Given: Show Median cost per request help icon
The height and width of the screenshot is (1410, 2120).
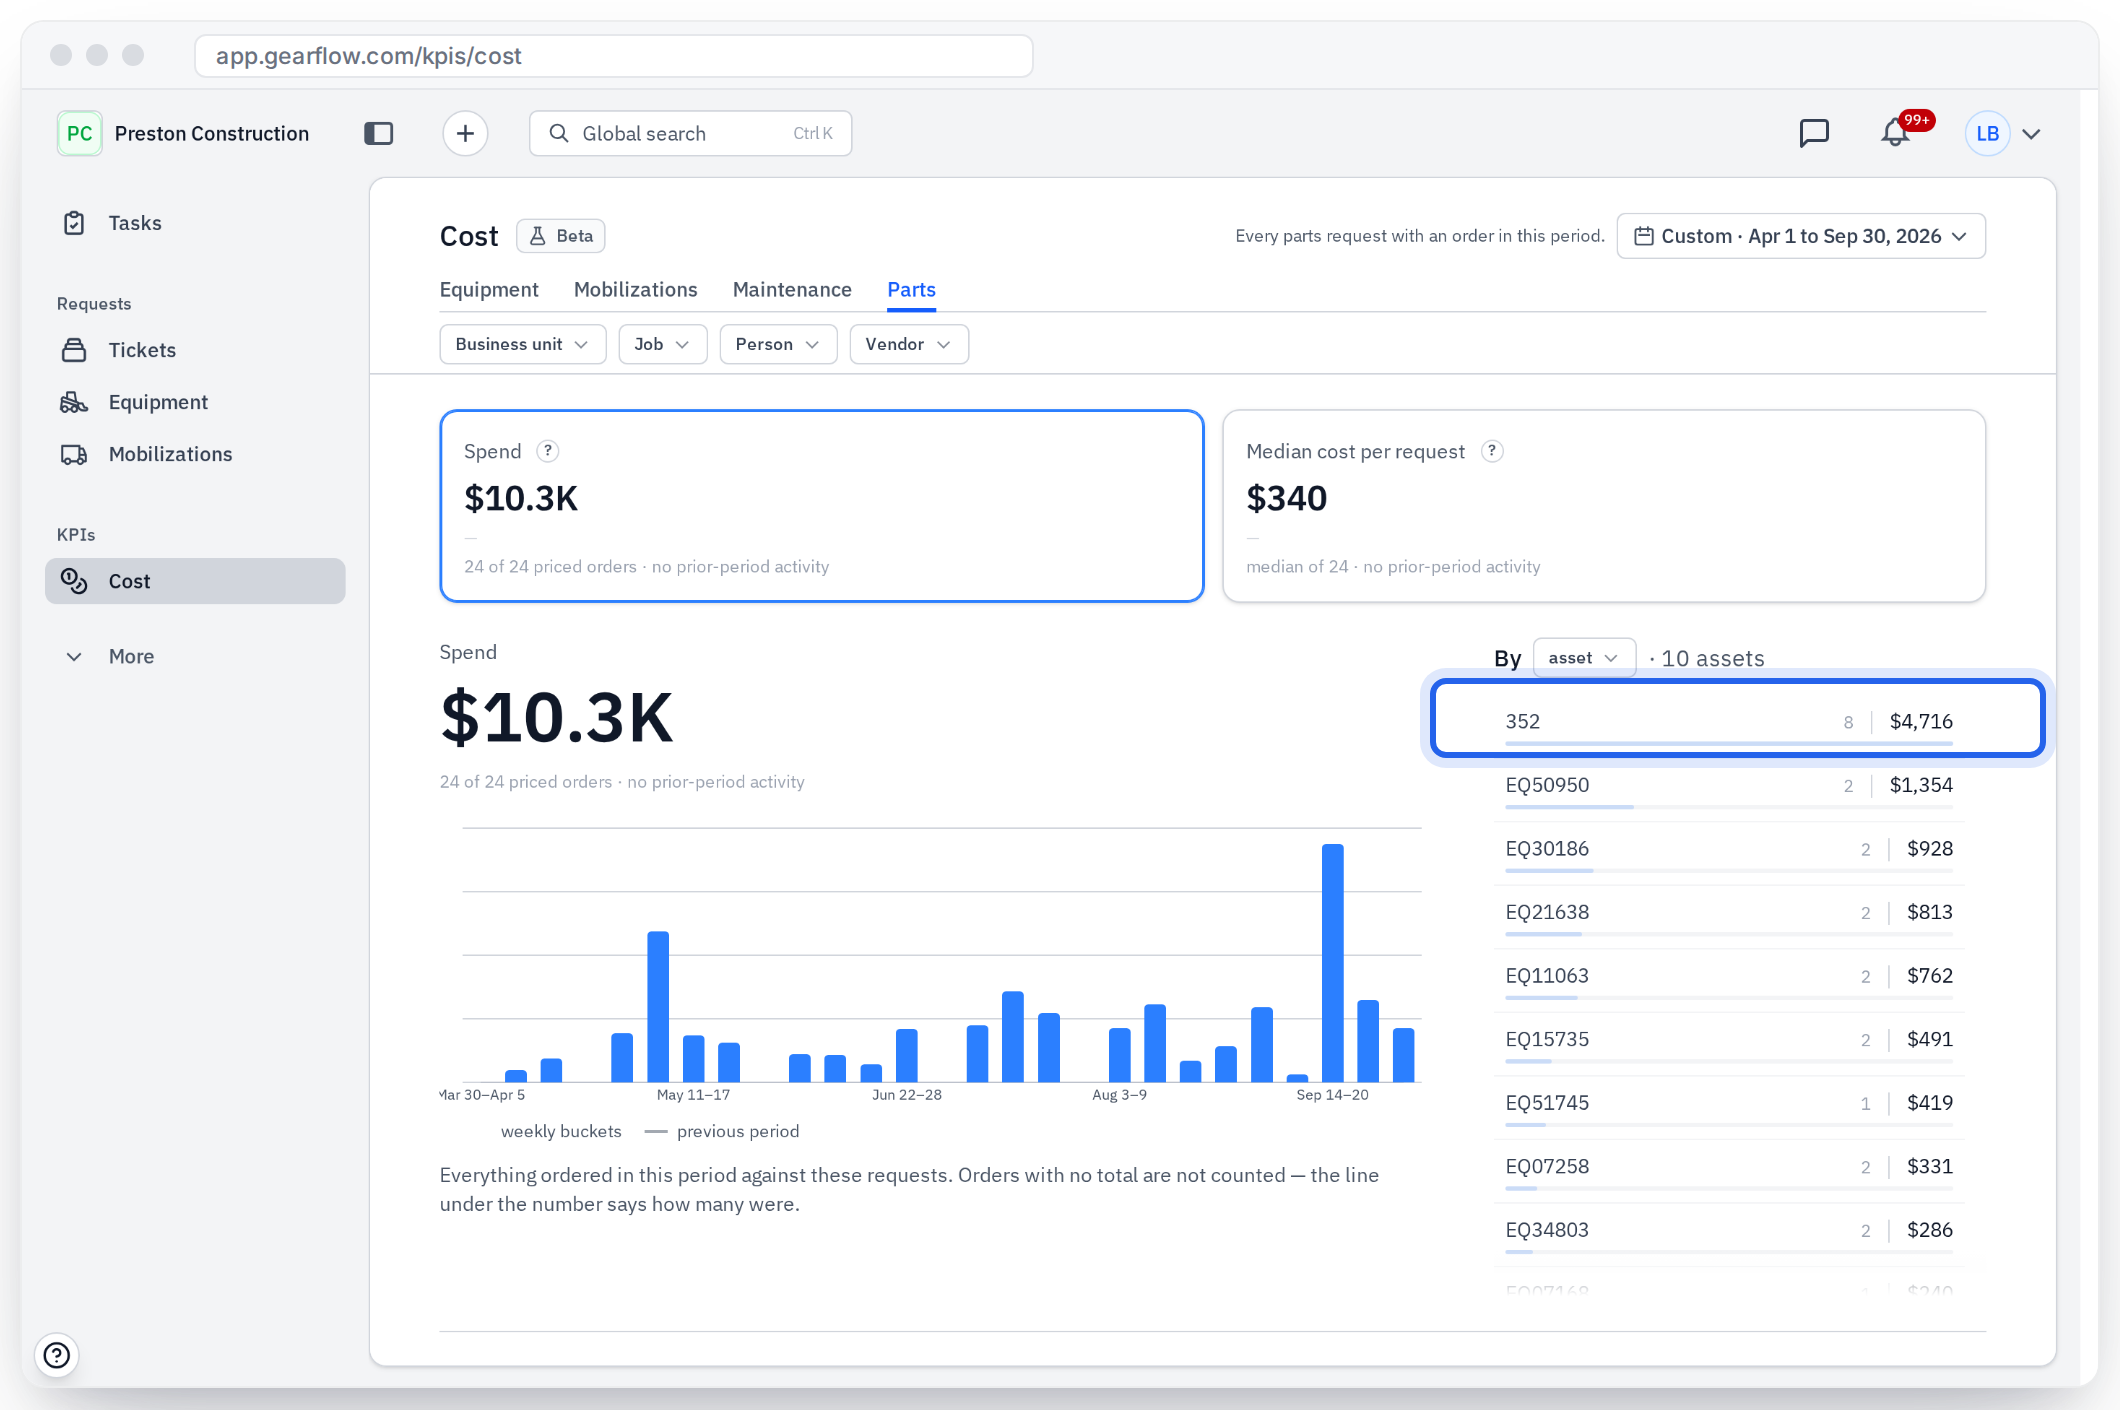Looking at the screenshot, I should click(1491, 451).
